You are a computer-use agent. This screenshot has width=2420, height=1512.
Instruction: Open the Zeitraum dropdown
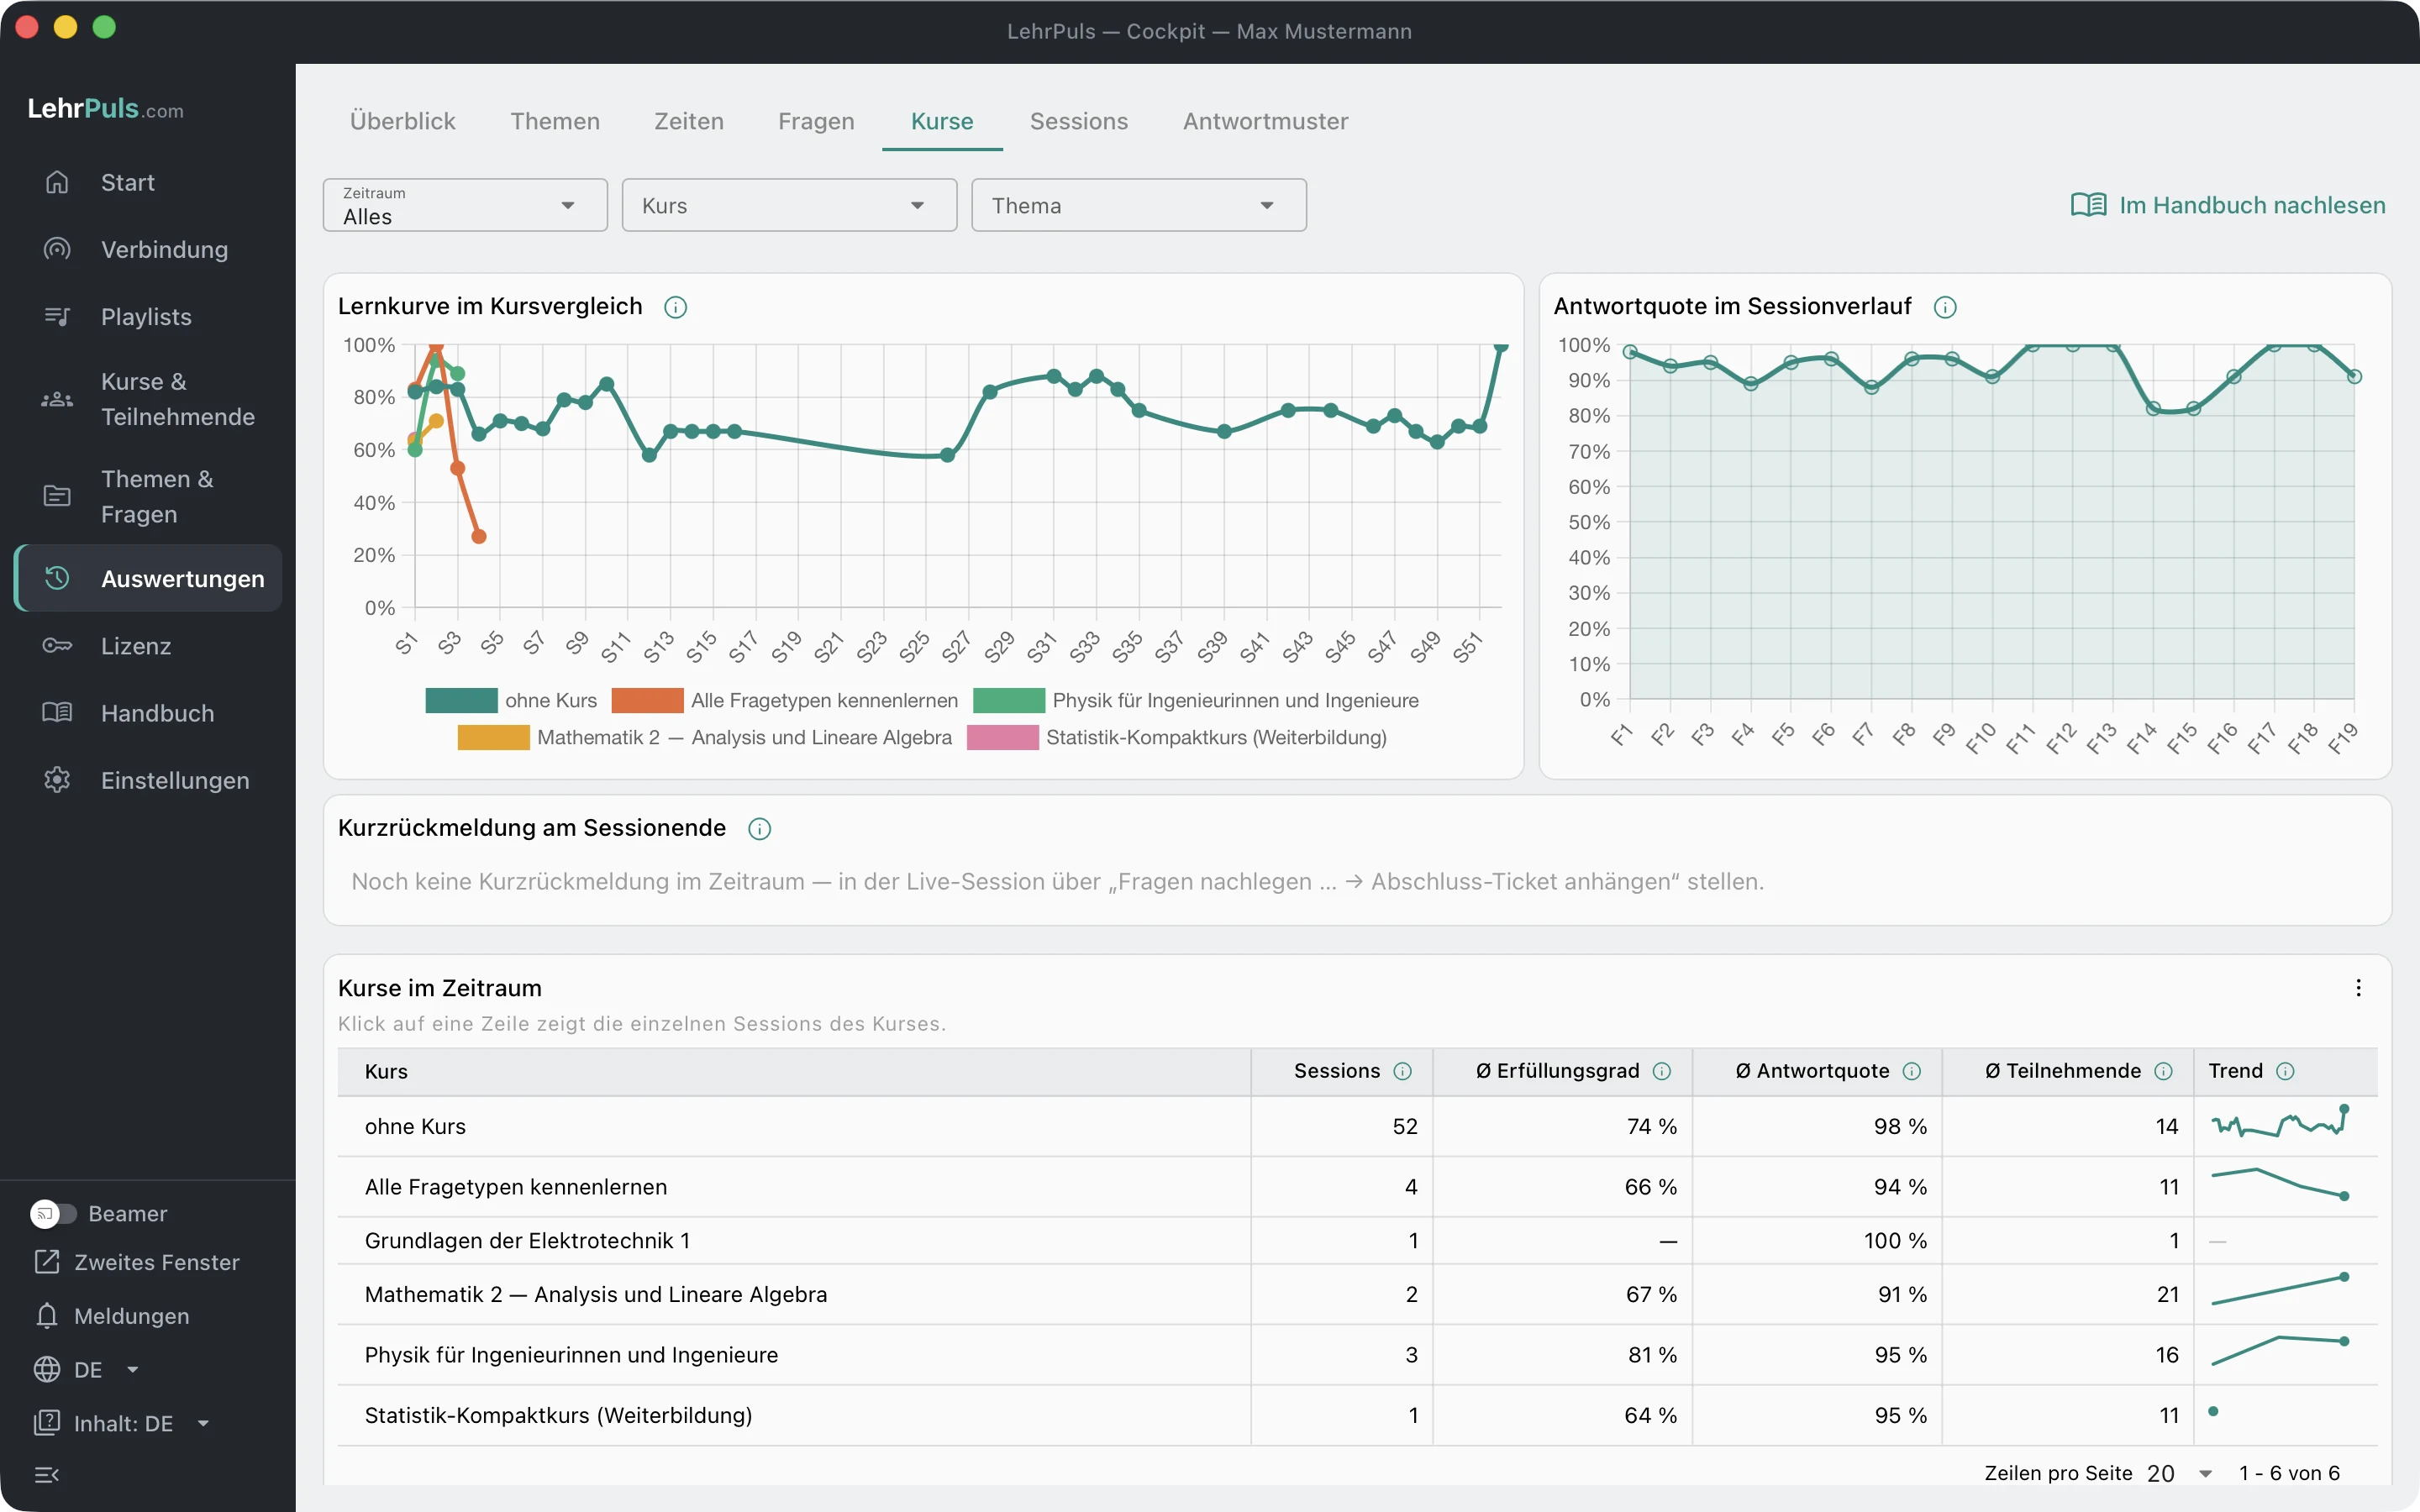(x=465, y=205)
